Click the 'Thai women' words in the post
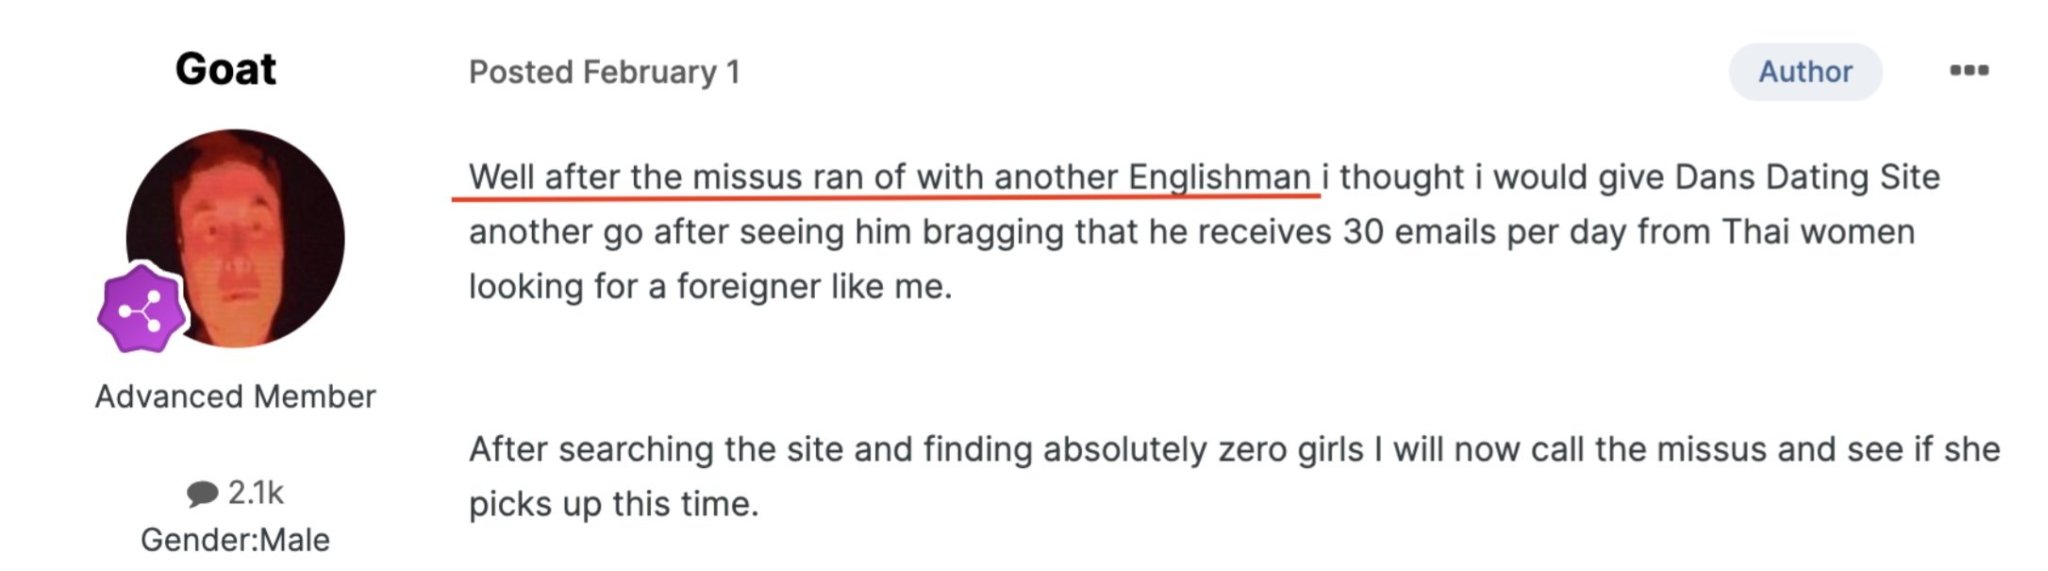Viewport: 2048px width, 571px height. coord(1818,232)
